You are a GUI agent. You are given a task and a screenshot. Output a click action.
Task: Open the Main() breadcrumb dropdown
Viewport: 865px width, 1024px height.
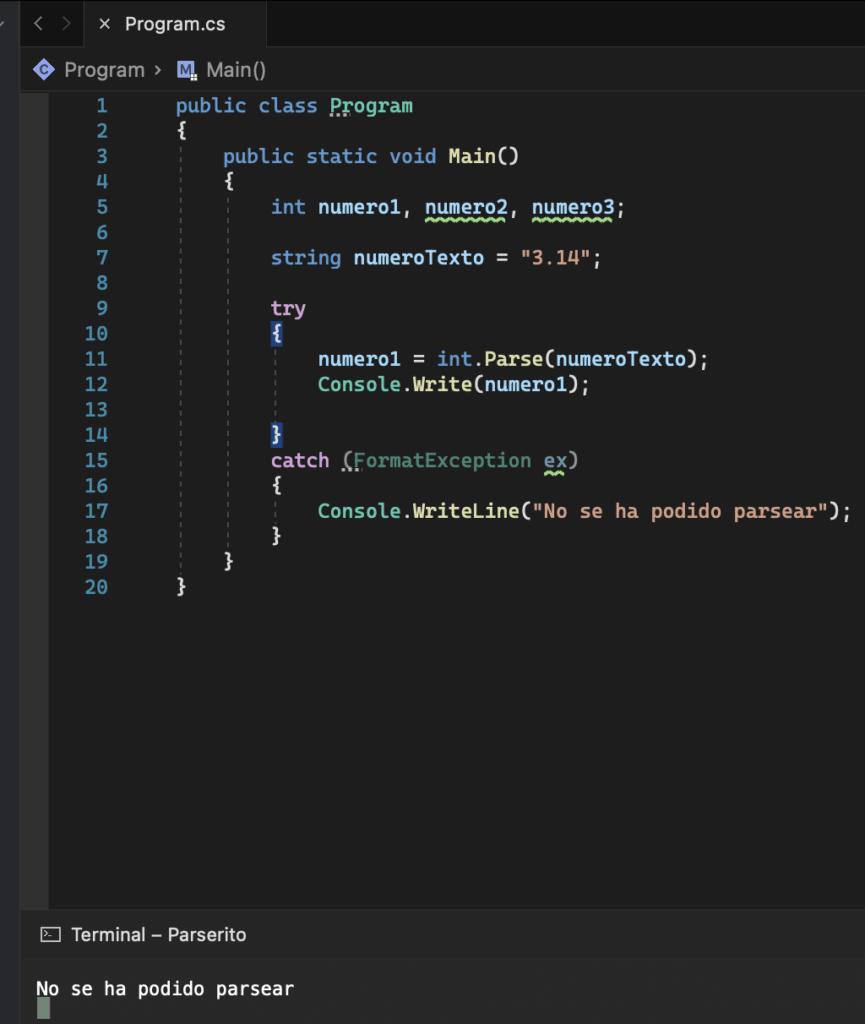pos(236,70)
